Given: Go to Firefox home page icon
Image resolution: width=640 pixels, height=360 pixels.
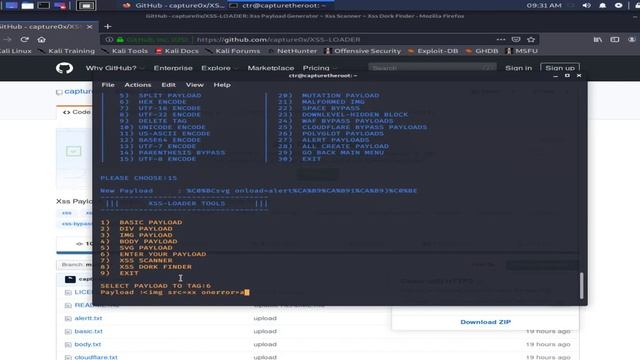Looking at the screenshot, I should [41, 40].
